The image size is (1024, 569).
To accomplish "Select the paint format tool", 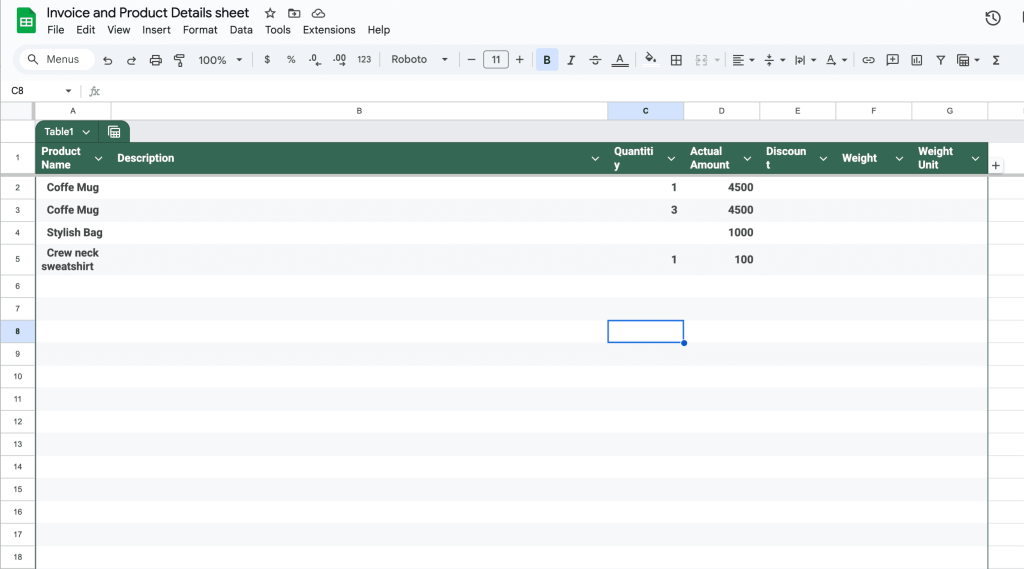I will point(180,60).
